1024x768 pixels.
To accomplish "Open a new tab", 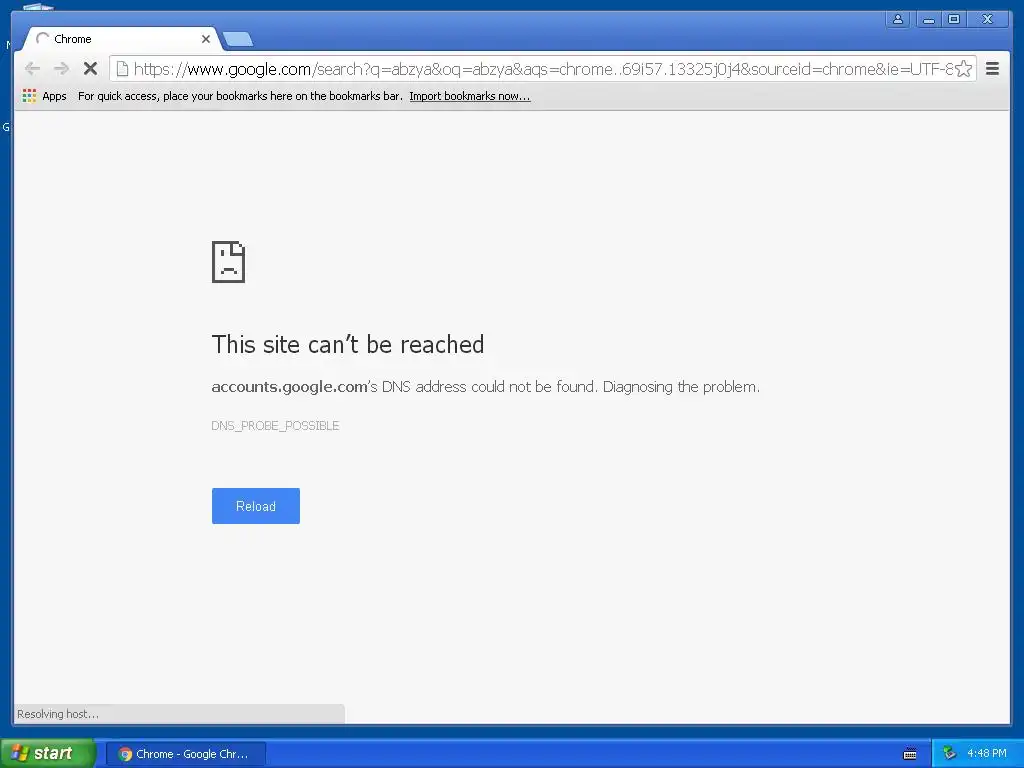I will tap(238, 40).
